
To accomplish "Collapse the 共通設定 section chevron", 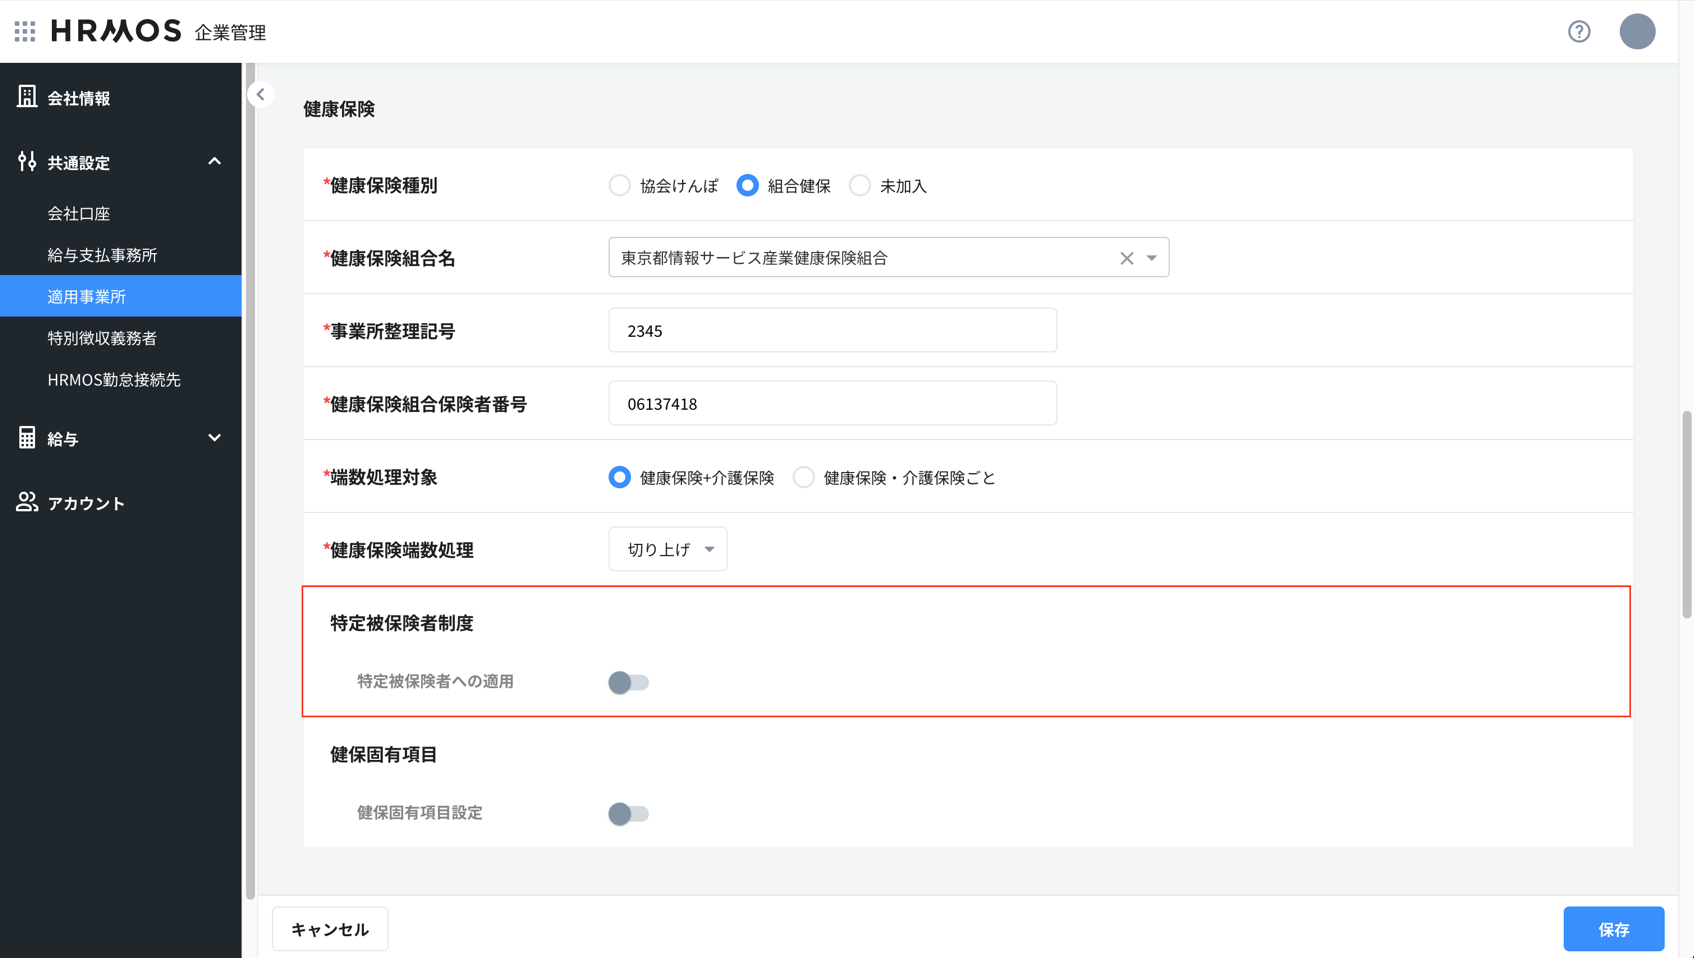I will pos(214,162).
